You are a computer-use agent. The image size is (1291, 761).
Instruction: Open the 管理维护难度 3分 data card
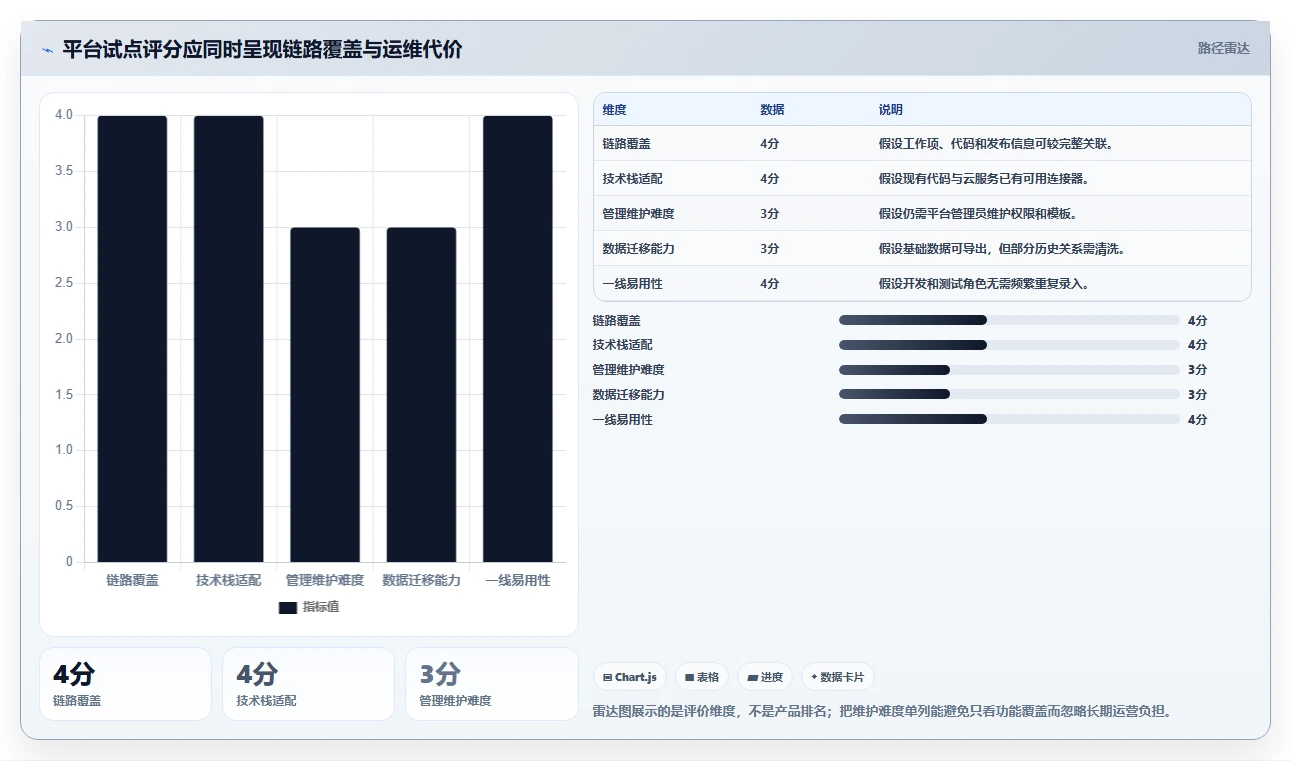[x=492, y=684]
